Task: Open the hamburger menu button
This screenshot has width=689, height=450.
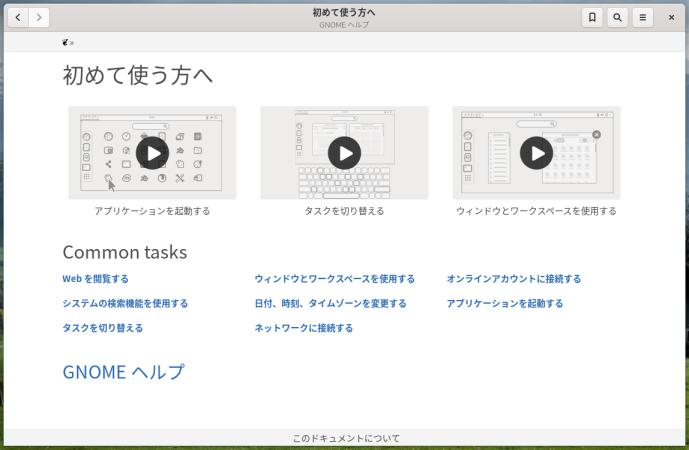Action: (x=642, y=17)
